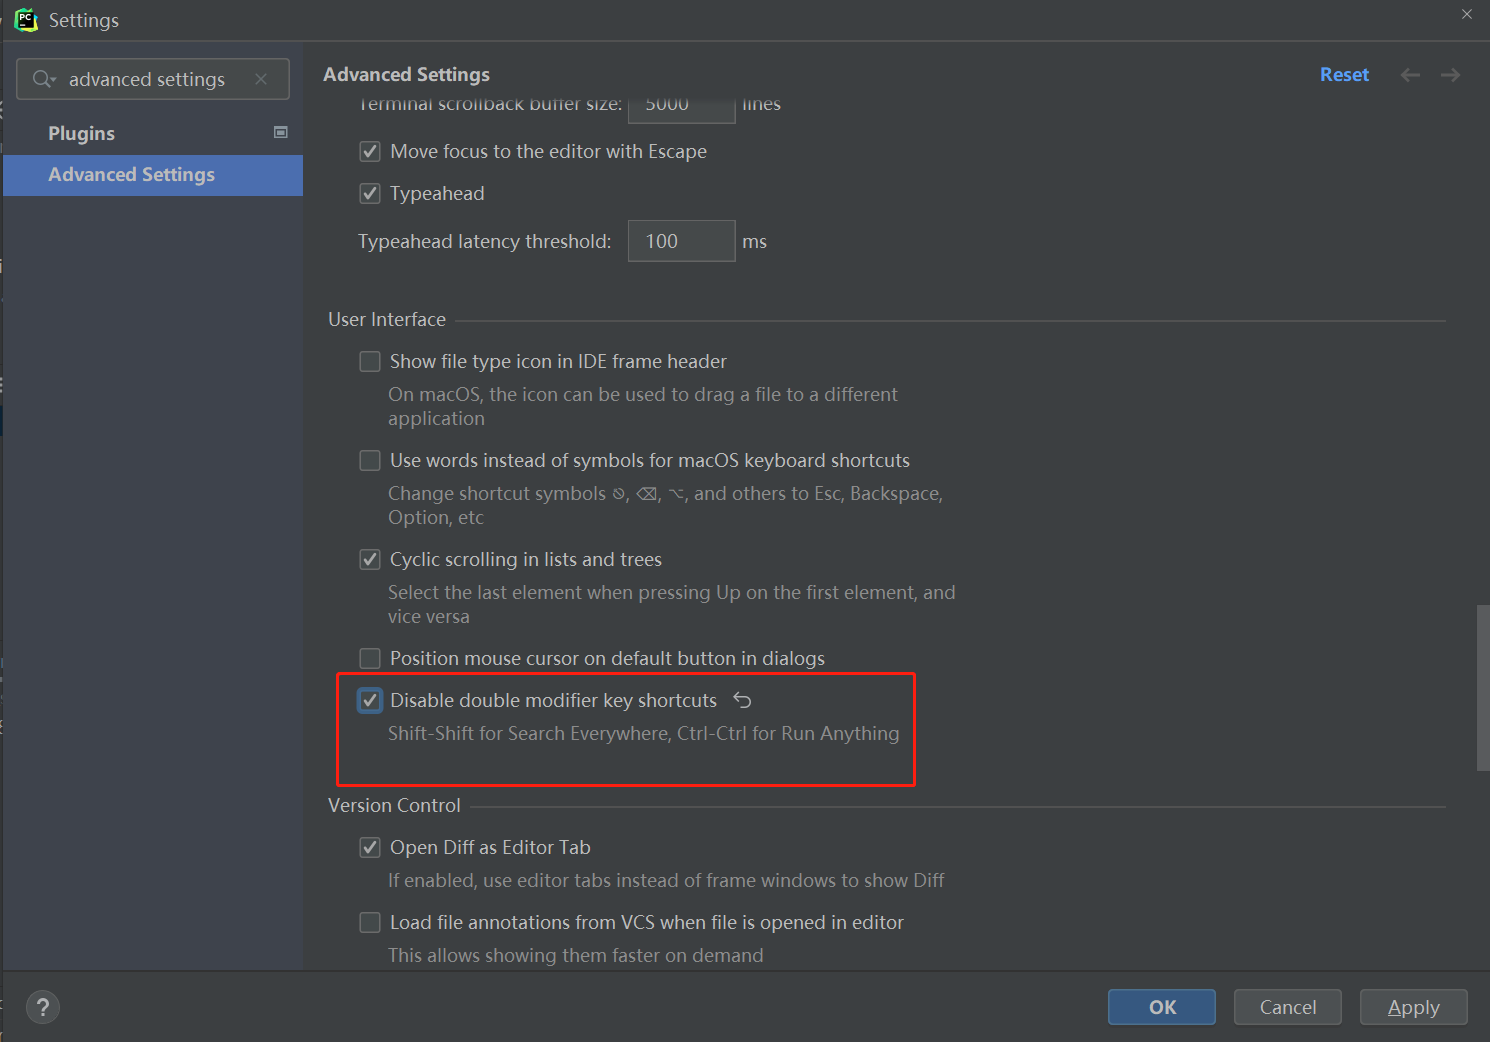Toggle Open Diff as Editor Tab
This screenshot has width=1490, height=1042.
click(370, 847)
